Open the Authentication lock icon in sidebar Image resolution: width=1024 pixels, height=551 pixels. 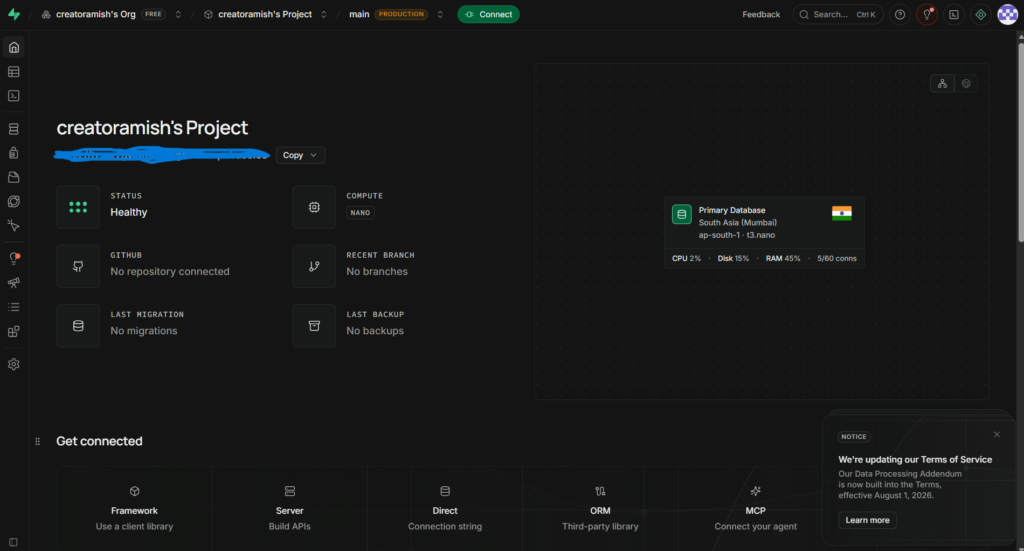(14, 153)
